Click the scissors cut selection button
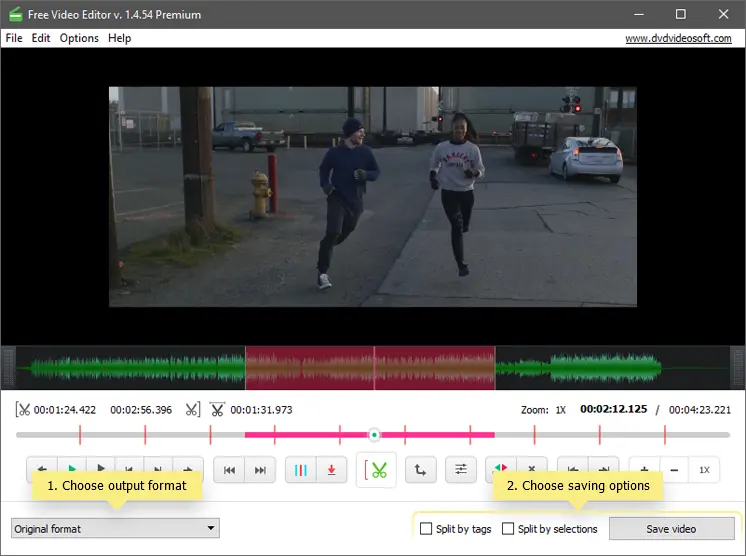Viewport: 746px width, 556px height. [x=378, y=469]
